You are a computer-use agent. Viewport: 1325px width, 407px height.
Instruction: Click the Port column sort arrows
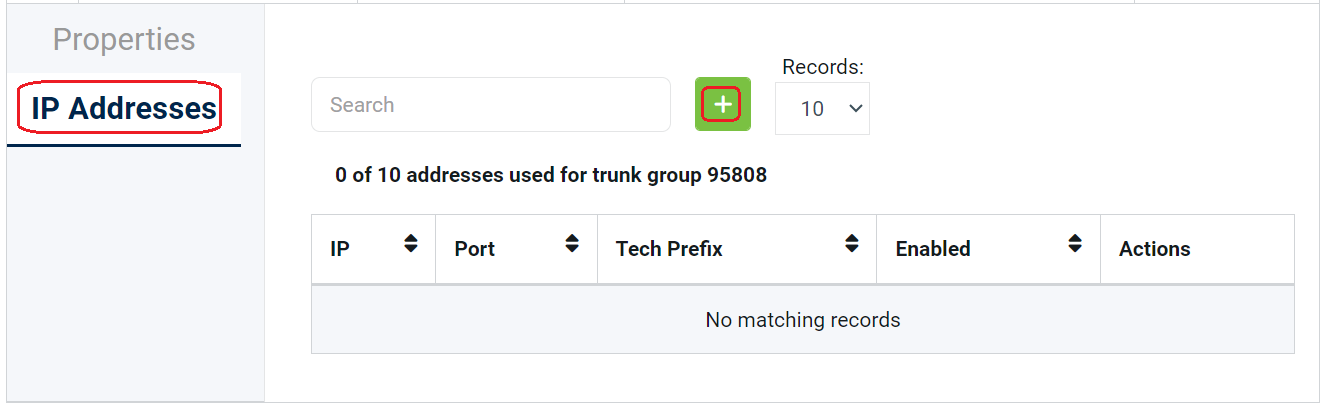[x=571, y=243]
